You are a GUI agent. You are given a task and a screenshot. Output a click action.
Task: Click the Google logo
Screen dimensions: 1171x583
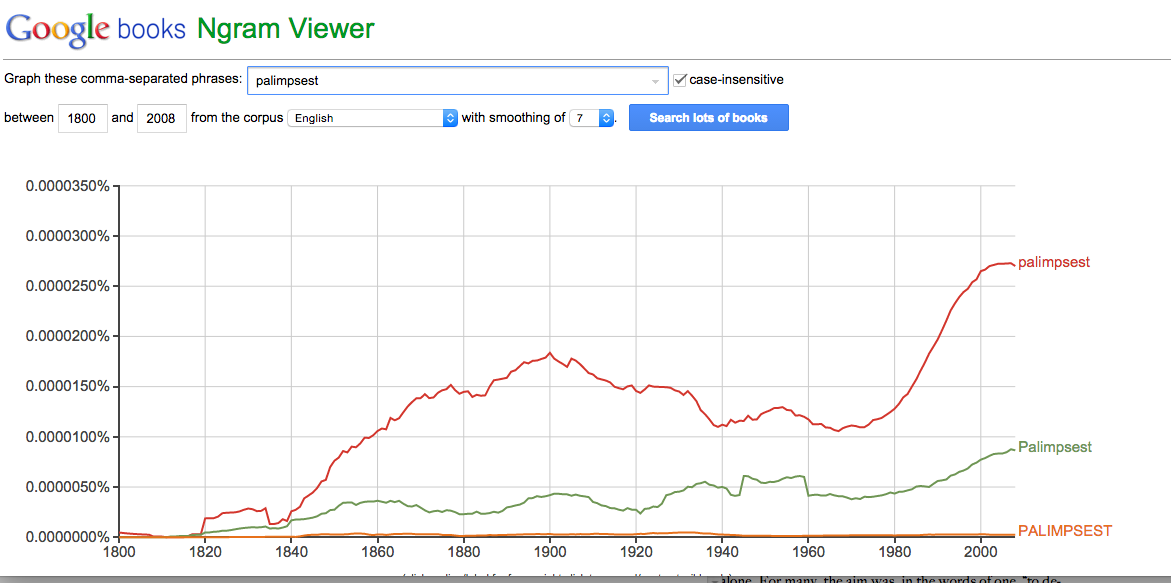coord(57,28)
